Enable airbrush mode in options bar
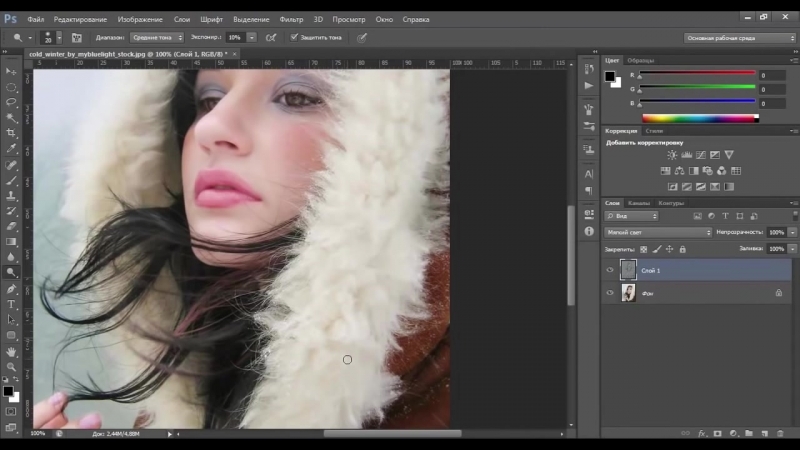This screenshot has width=800, height=450. point(270,37)
